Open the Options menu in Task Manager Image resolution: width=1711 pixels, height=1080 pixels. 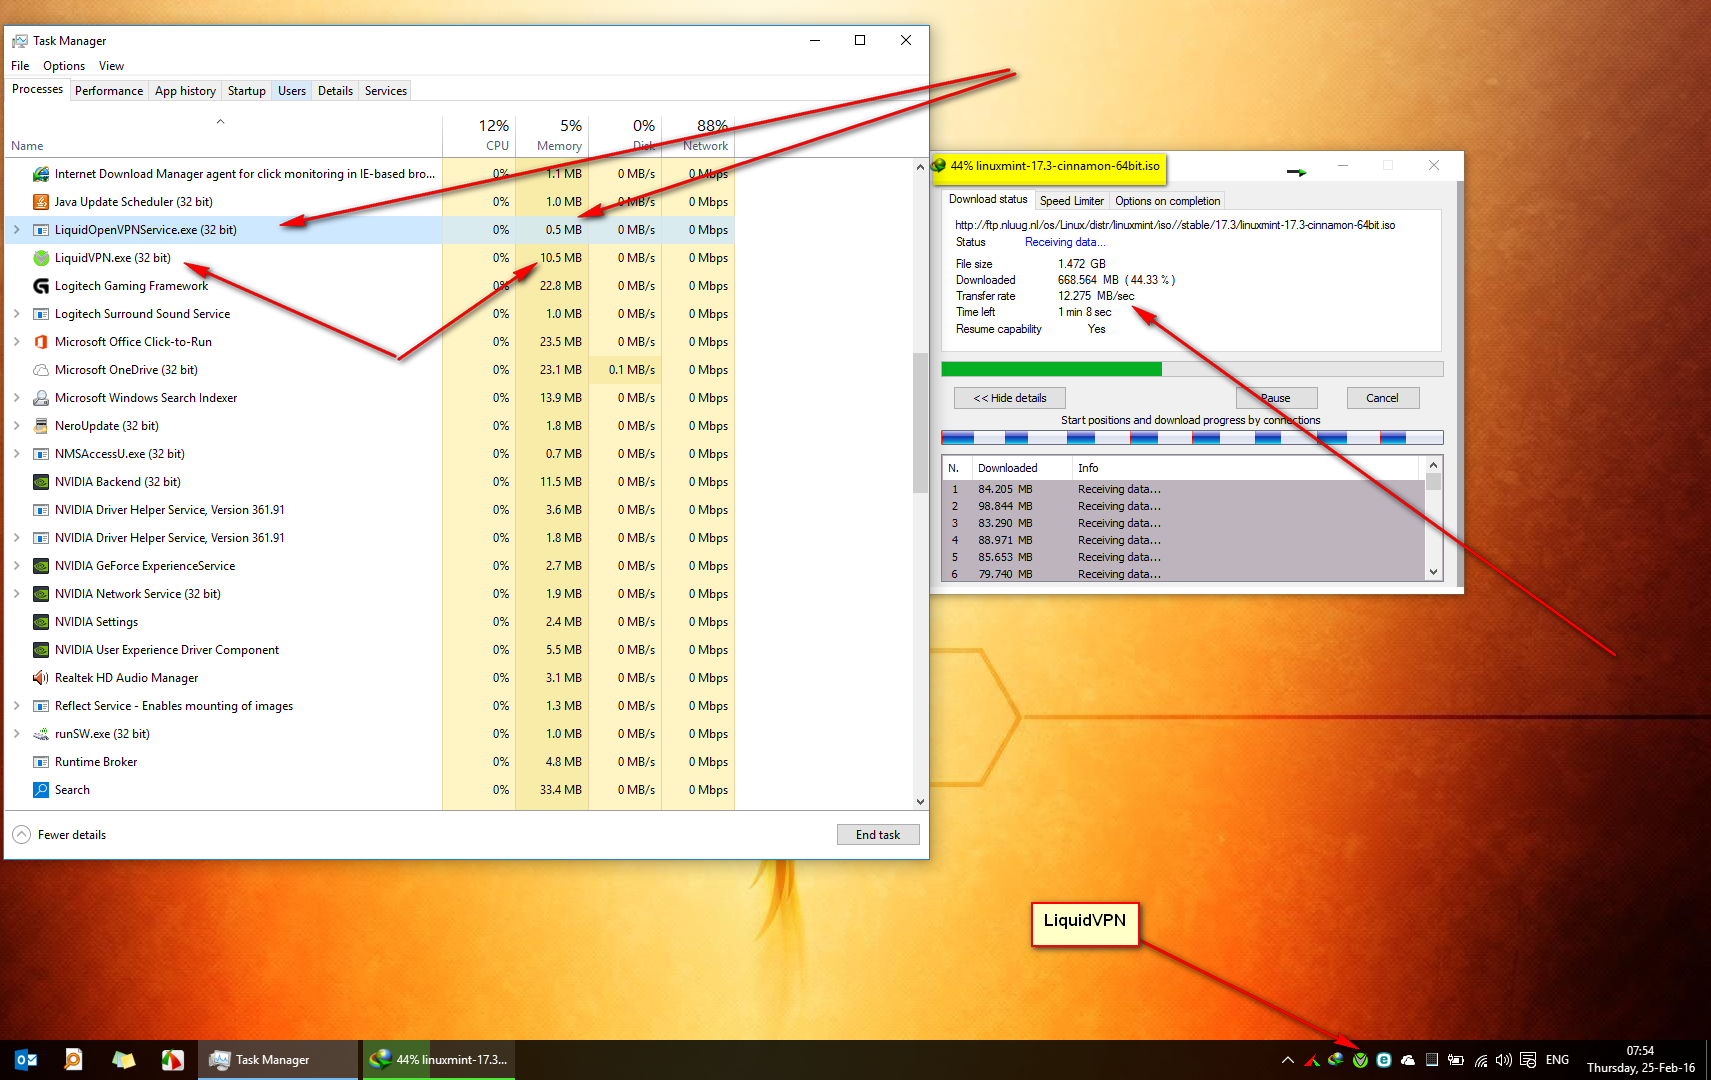(64, 66)
